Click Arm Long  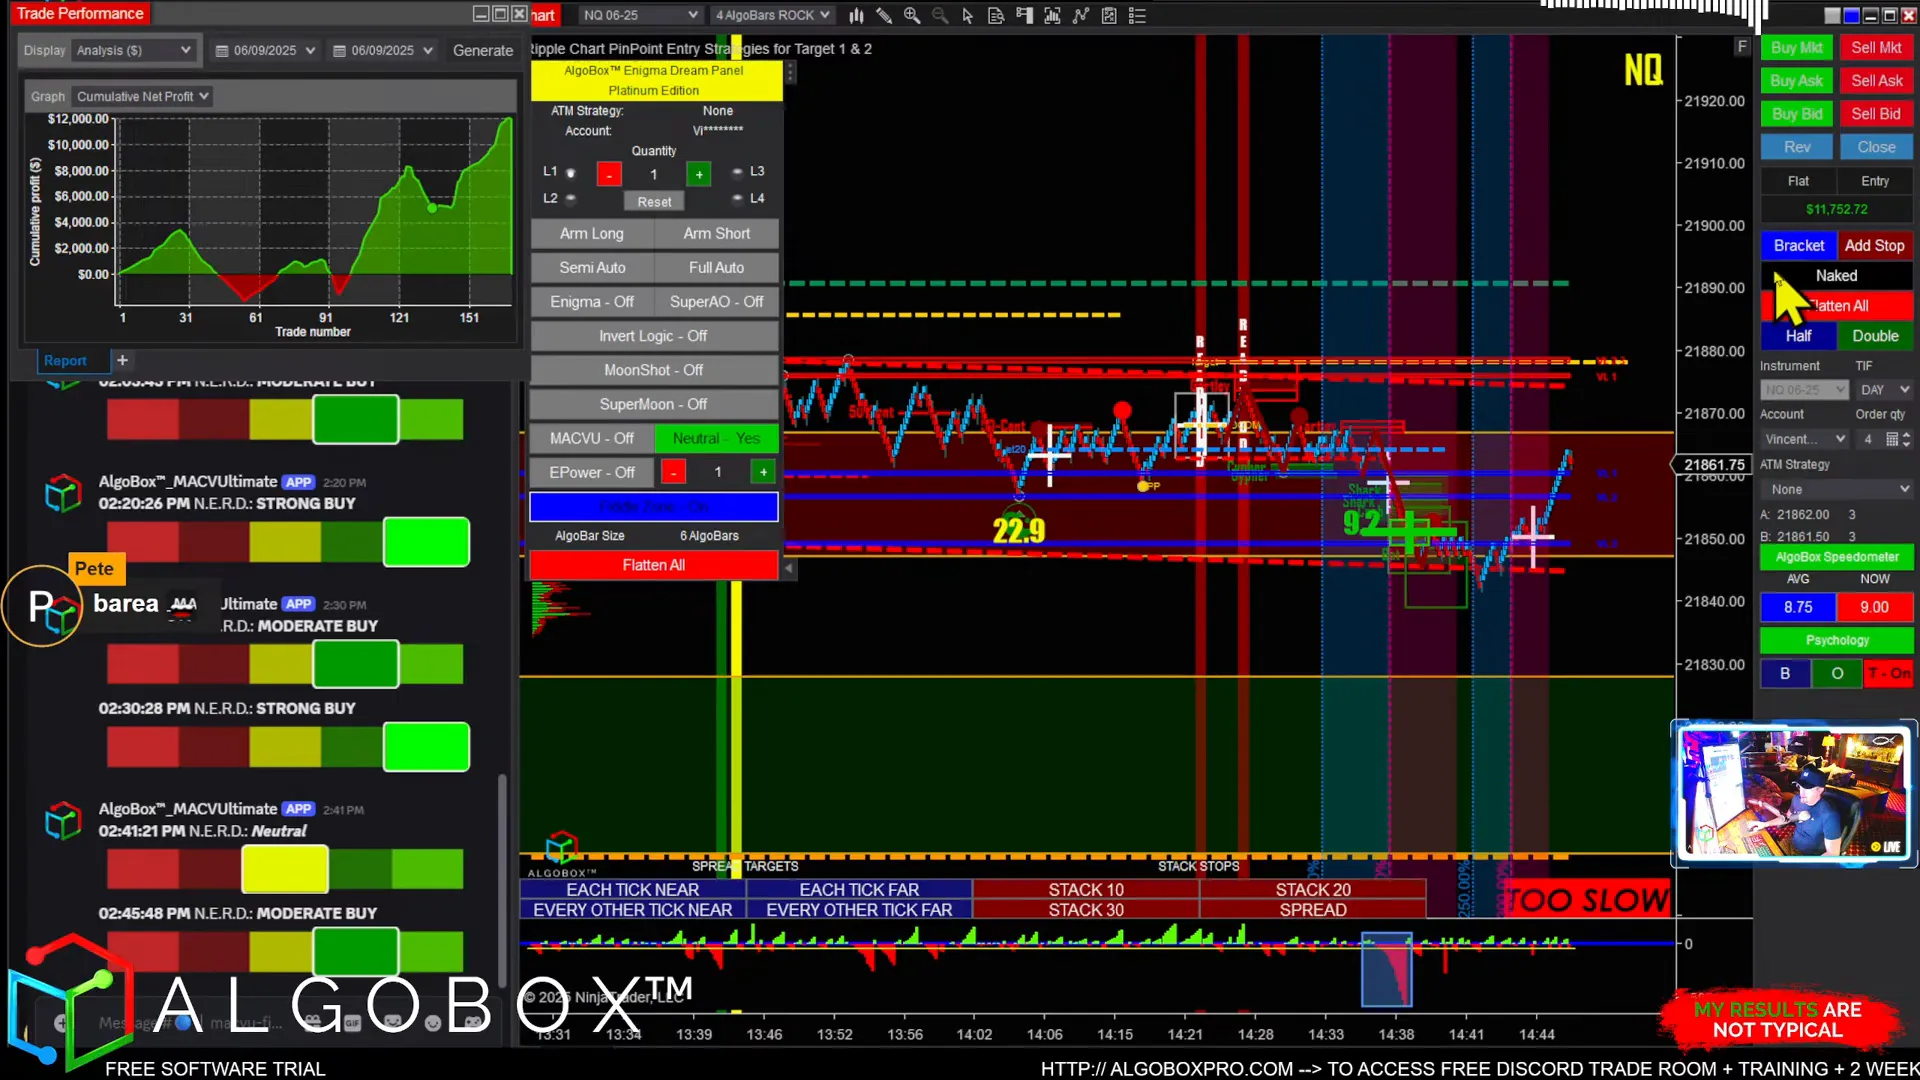tap(592, 233)
